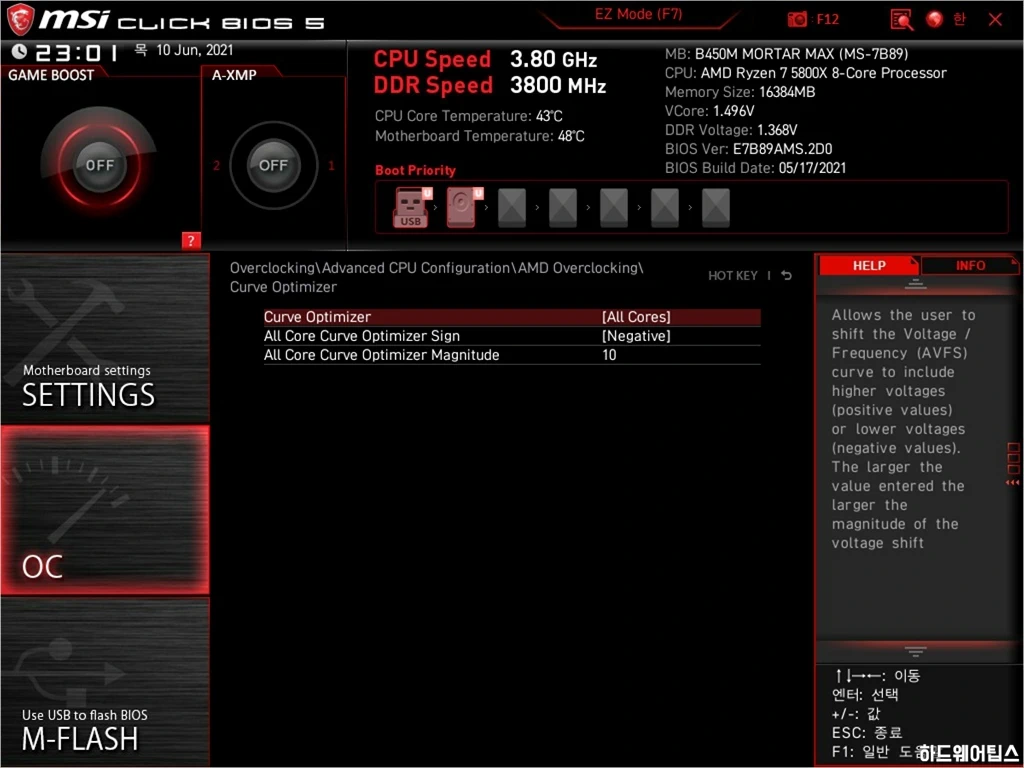Viewport: 1024px width, 768px height.
Task: Click the third empty boot priority slot
Action: coord(614,208)
